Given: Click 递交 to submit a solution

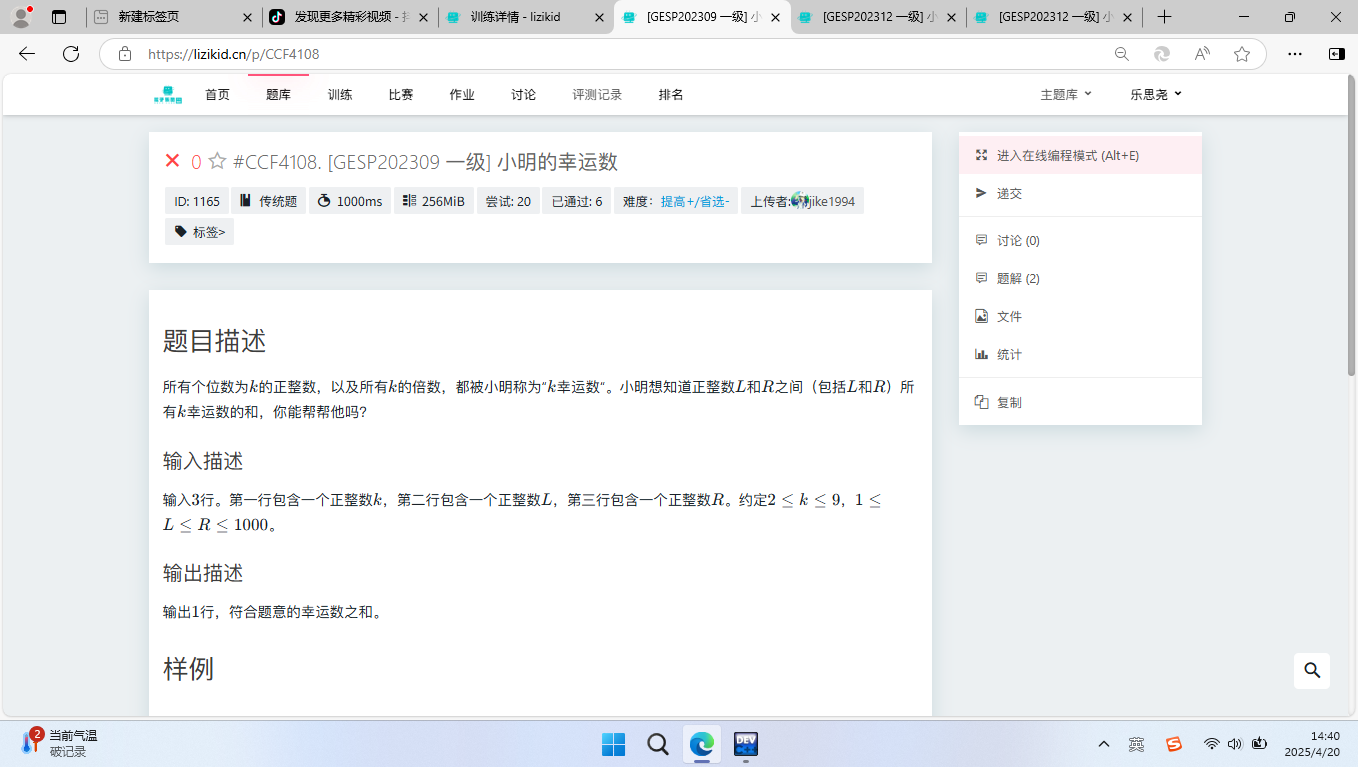Looking at the screenshot, I should 1009,194.
